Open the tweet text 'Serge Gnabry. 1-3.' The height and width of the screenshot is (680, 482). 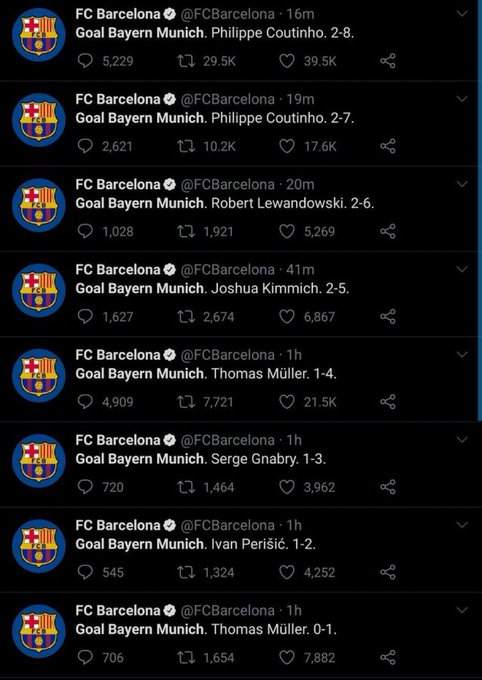click(x=269, y=459)
